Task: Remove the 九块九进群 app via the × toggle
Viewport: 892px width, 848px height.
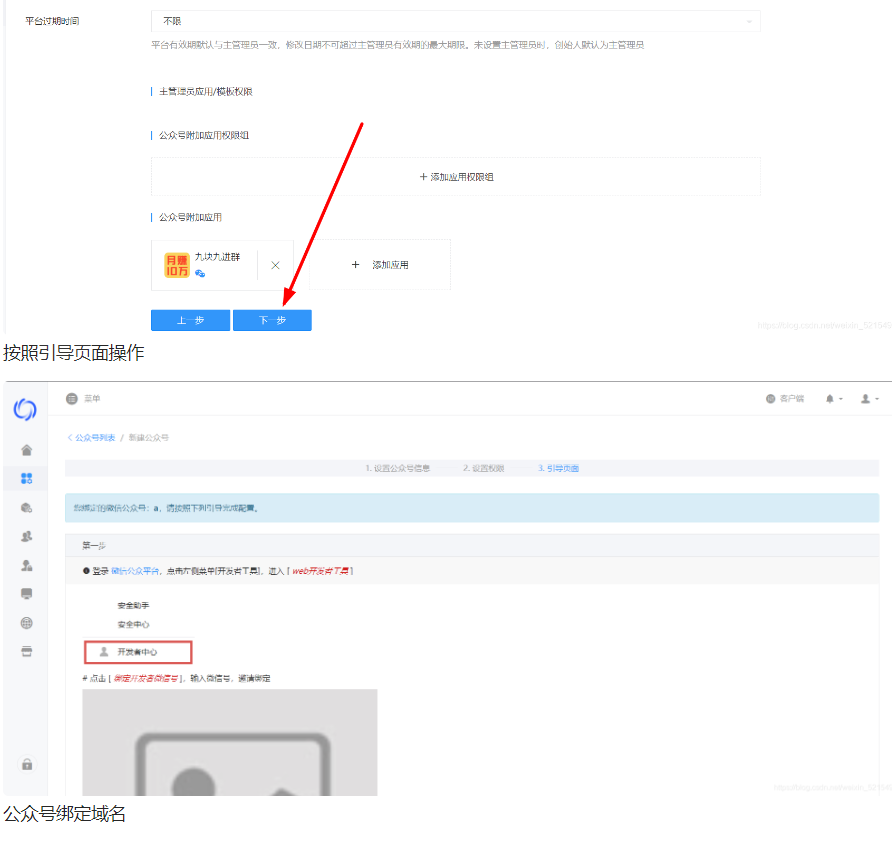Action: click(275, 264)
